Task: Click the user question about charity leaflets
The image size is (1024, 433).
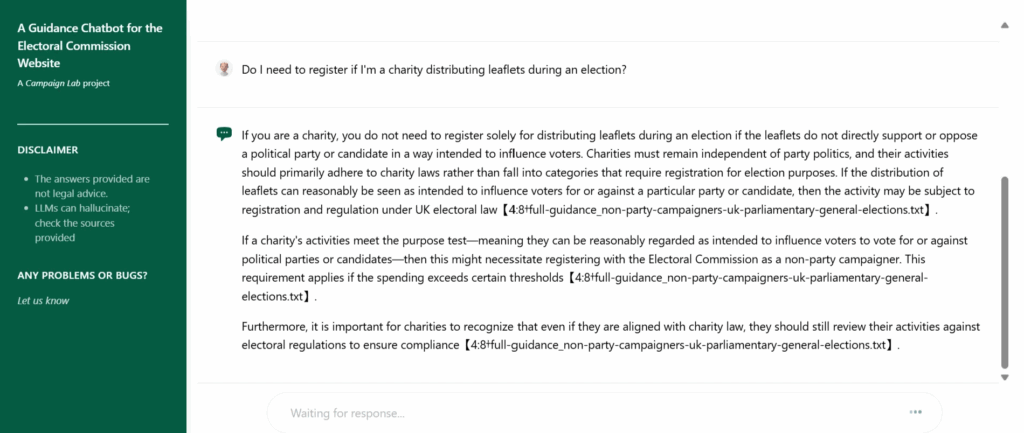Action: [x=434, y=70]
